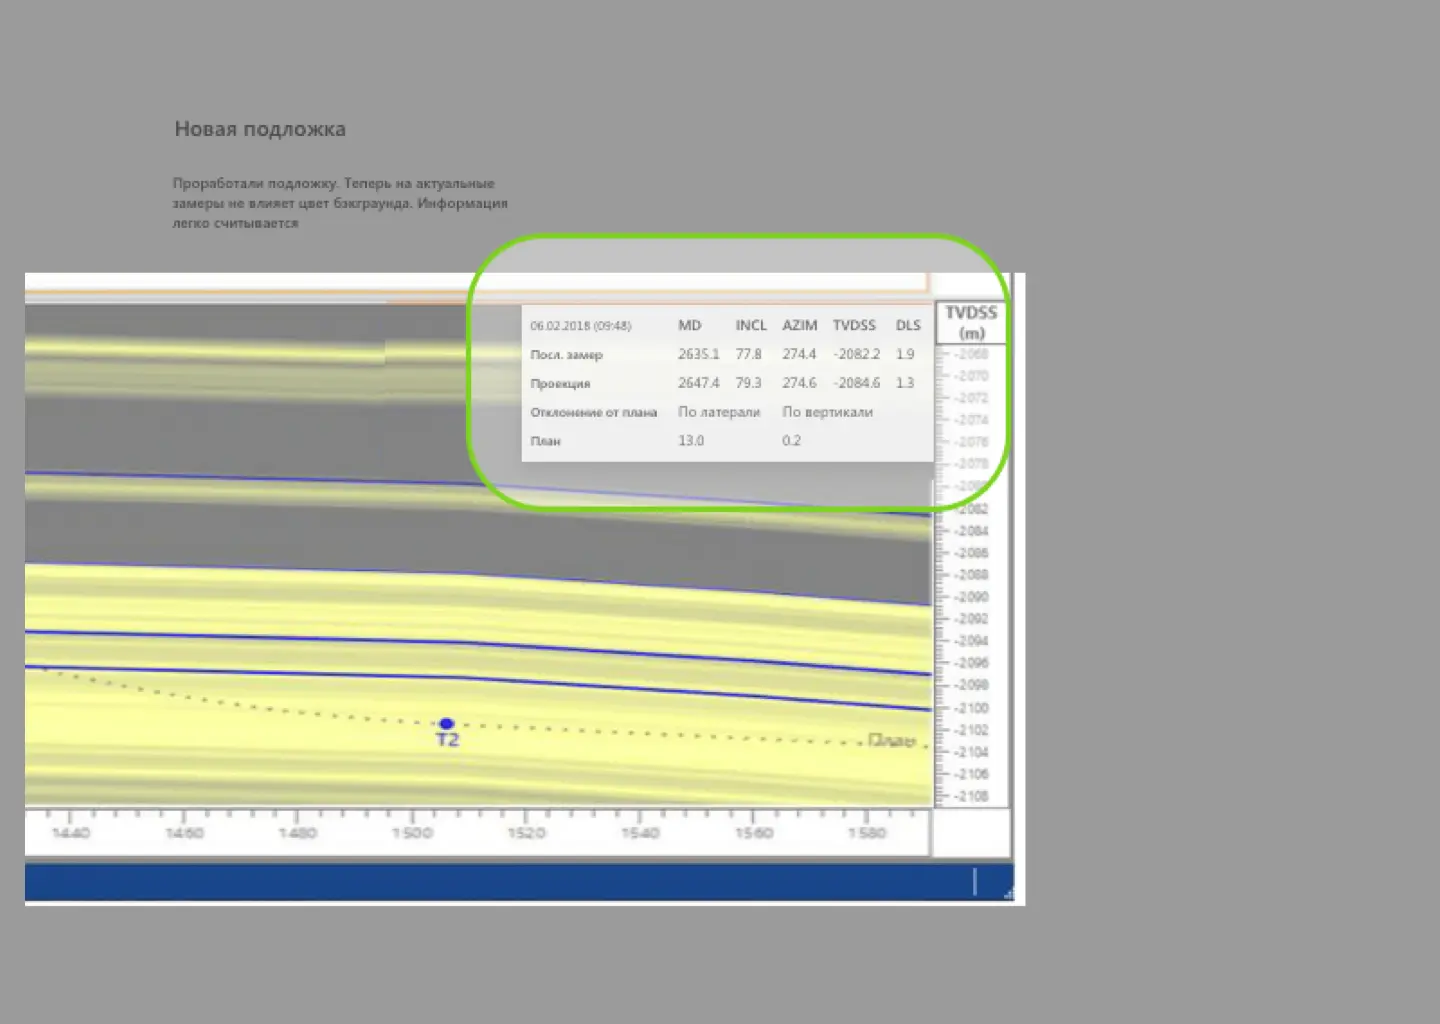
Task: Click the projected MD value 2647.4
Action: [x=698, y=383]
